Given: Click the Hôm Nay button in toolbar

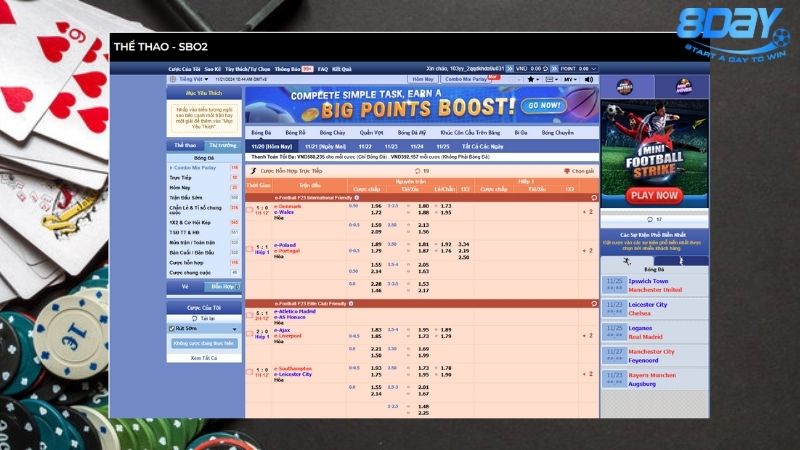Looking at the screenshot, I should coord(423,80).
